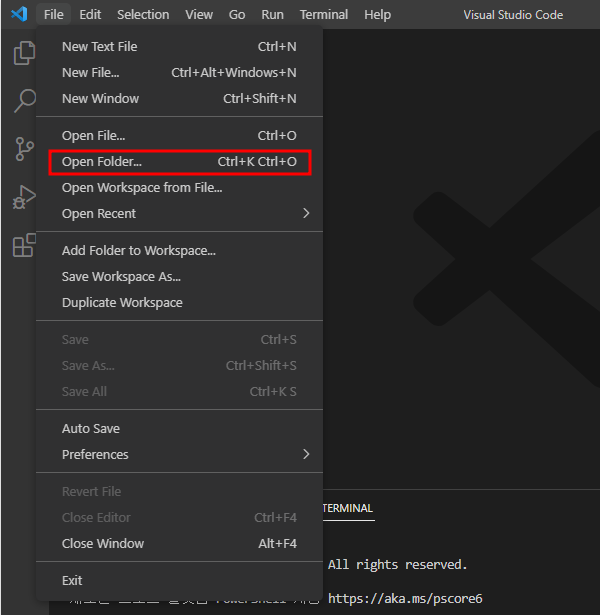Open the Run and Debug view icon
This screenshot has height=615, width=600.
coord(24,197)
